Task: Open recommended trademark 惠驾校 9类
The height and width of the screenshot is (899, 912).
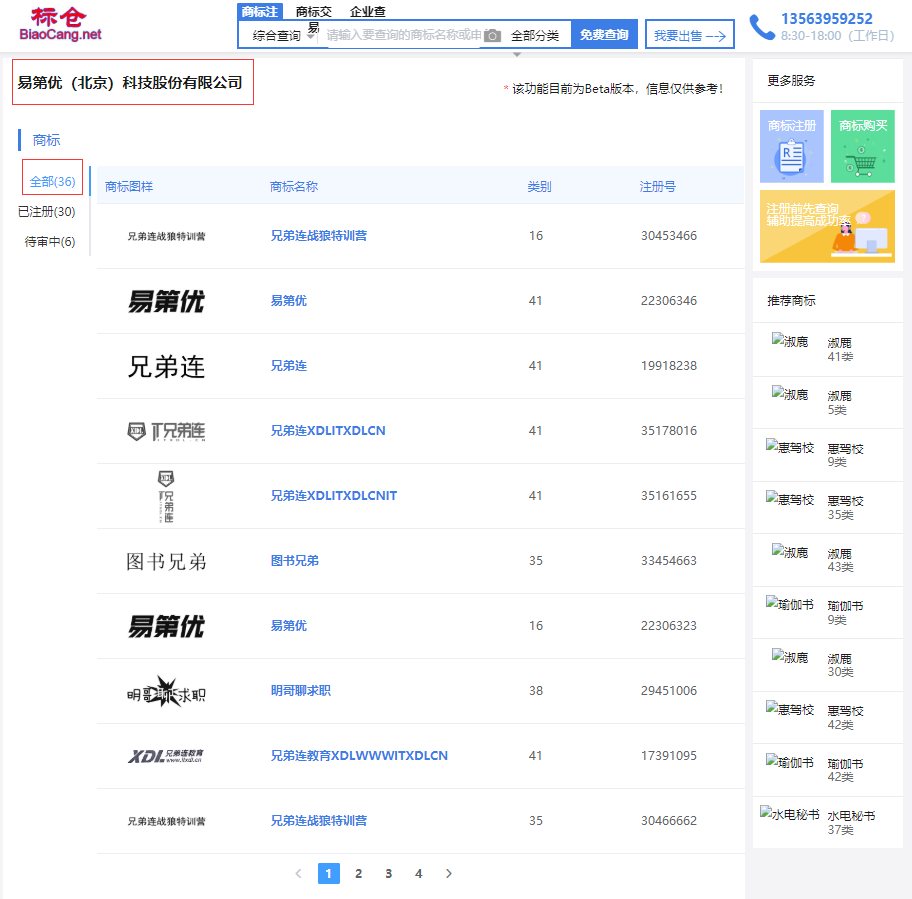Action: pos(828,455)
